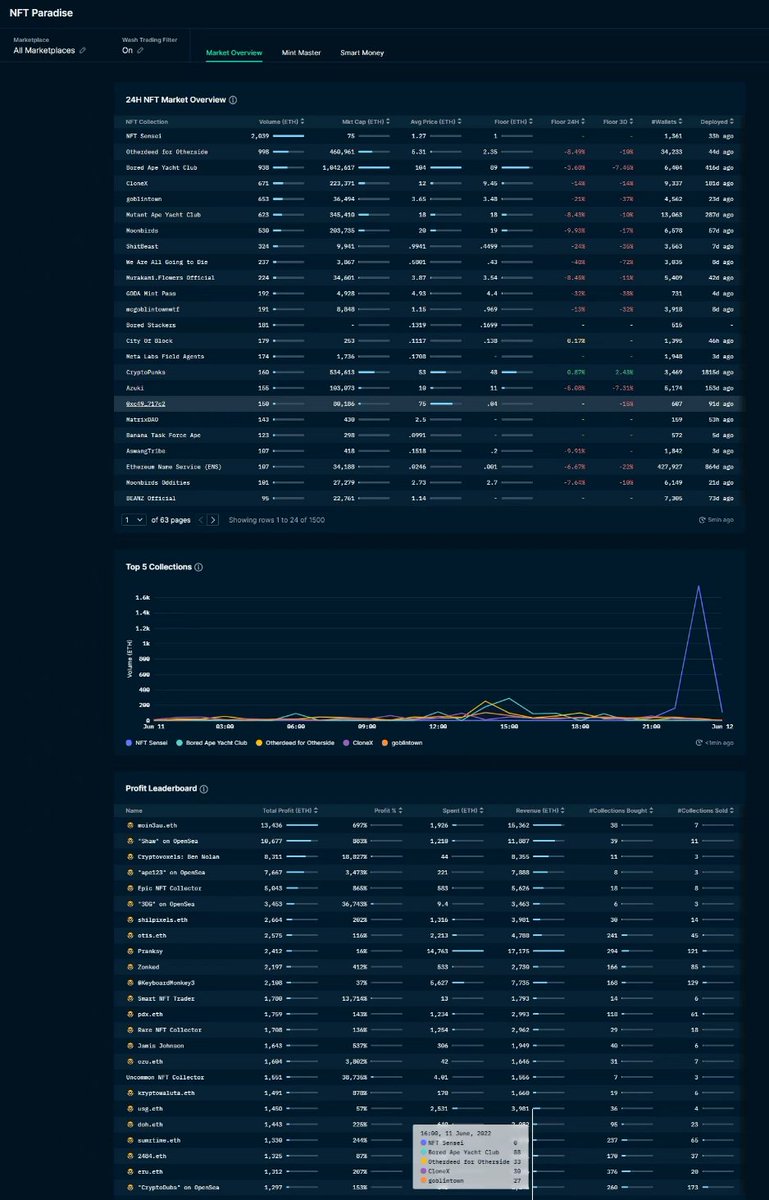This screenshot has width=769, height=1200.
Task: Click Volume bar for NFT Sensei row
Action: 288,137
